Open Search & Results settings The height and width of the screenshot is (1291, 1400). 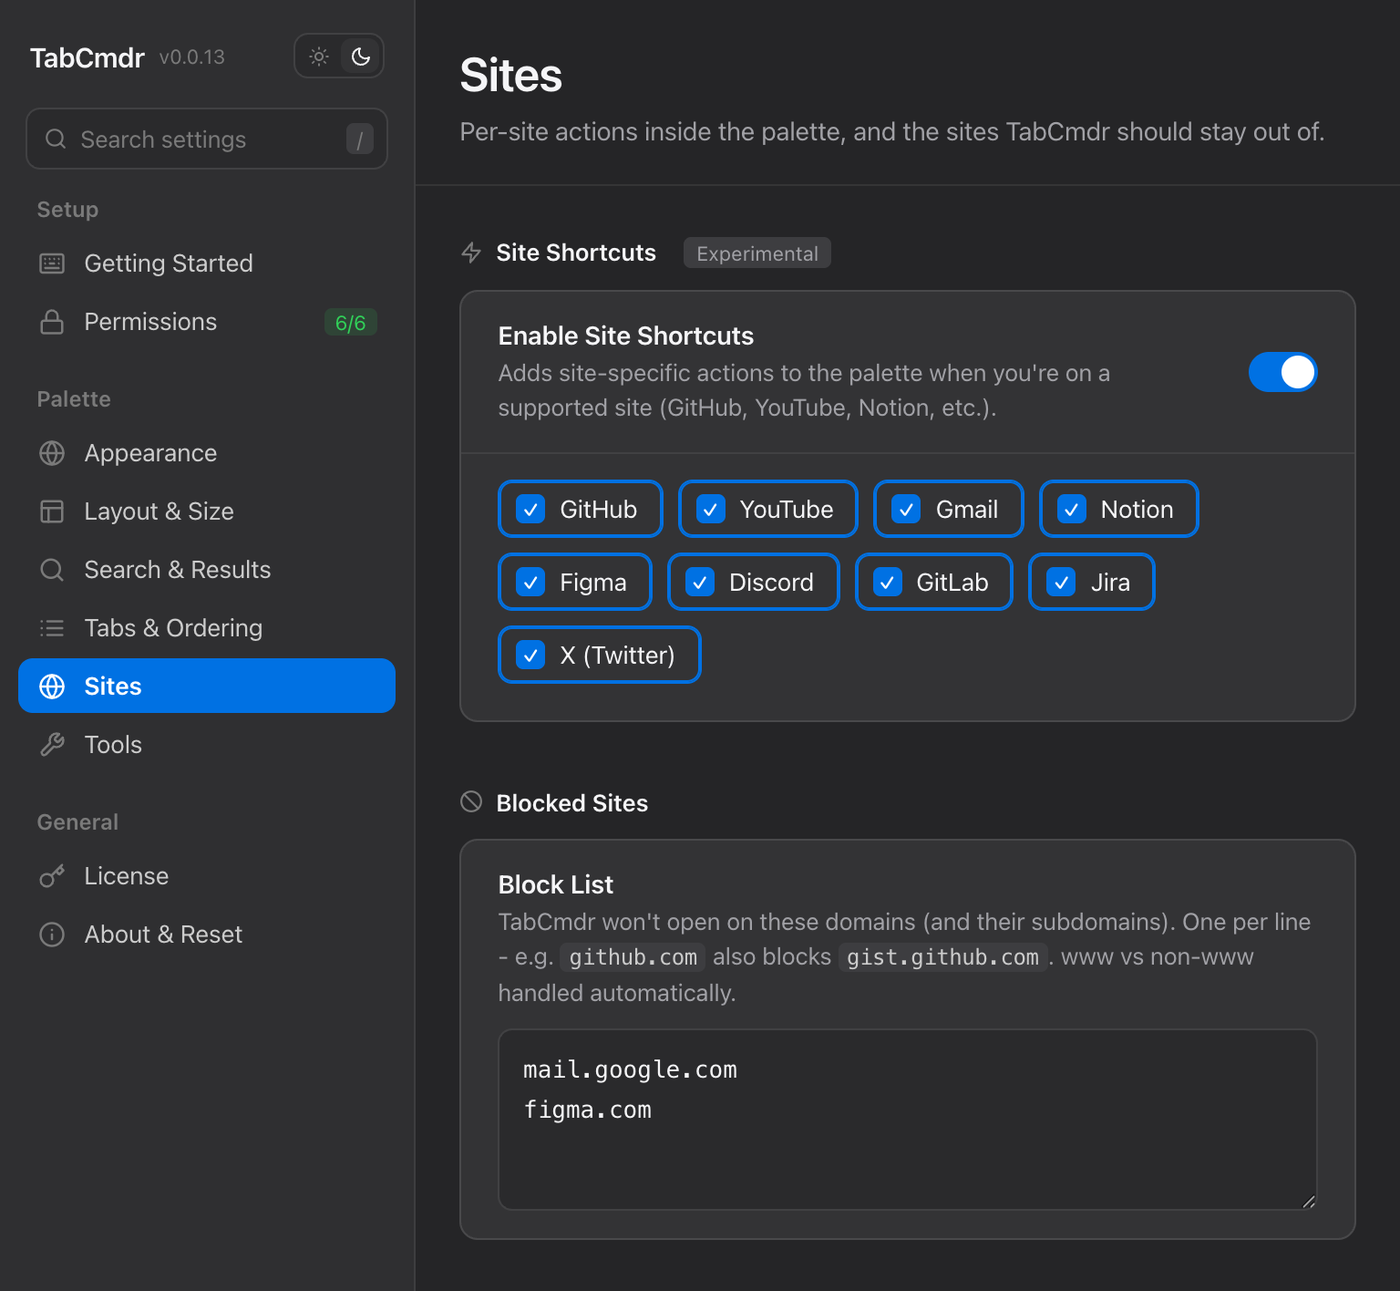[x=207, y=570]
